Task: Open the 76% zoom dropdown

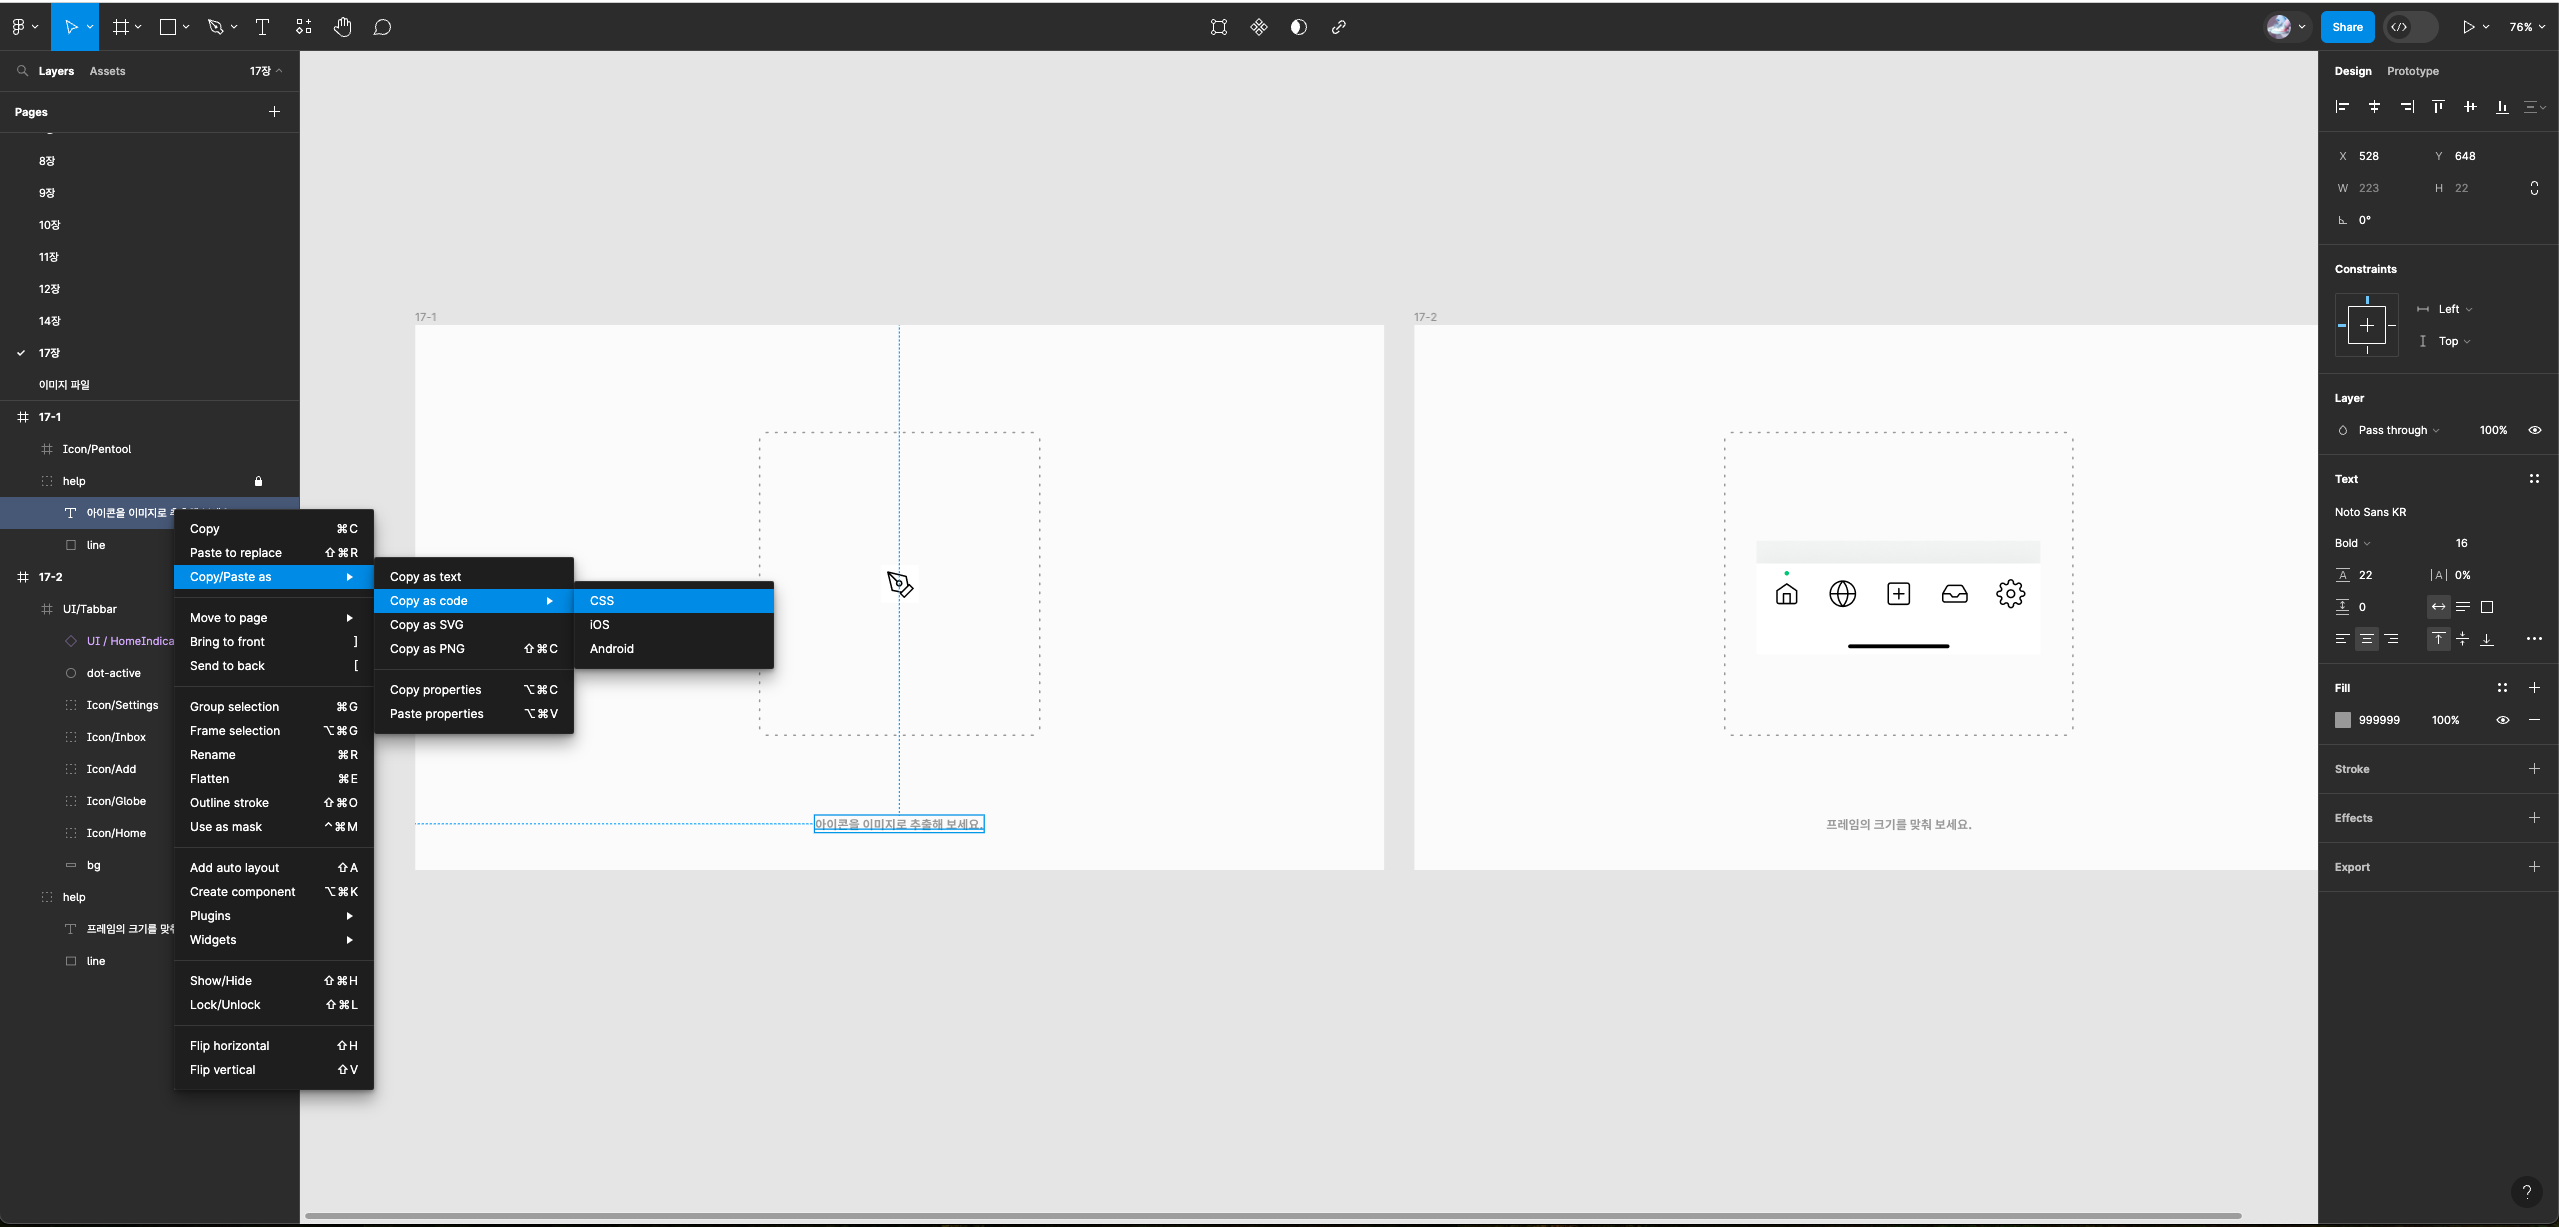Action: coord(2526,27)
